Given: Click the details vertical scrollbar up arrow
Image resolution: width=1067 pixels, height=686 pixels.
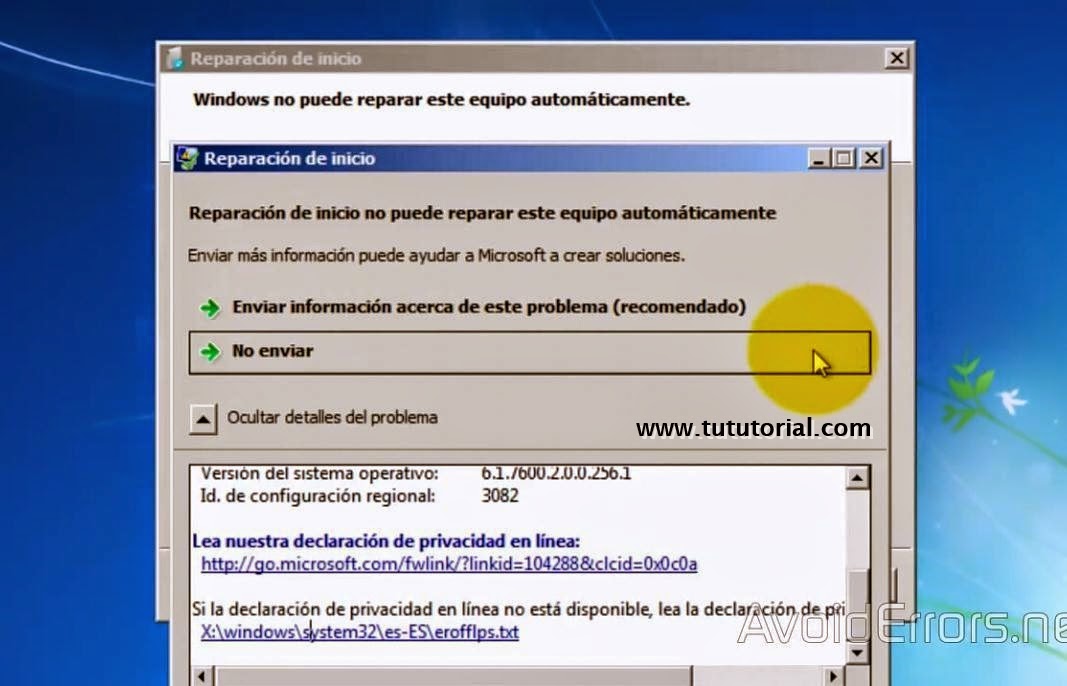Looking at the screenshot, I should coord(857,479).
